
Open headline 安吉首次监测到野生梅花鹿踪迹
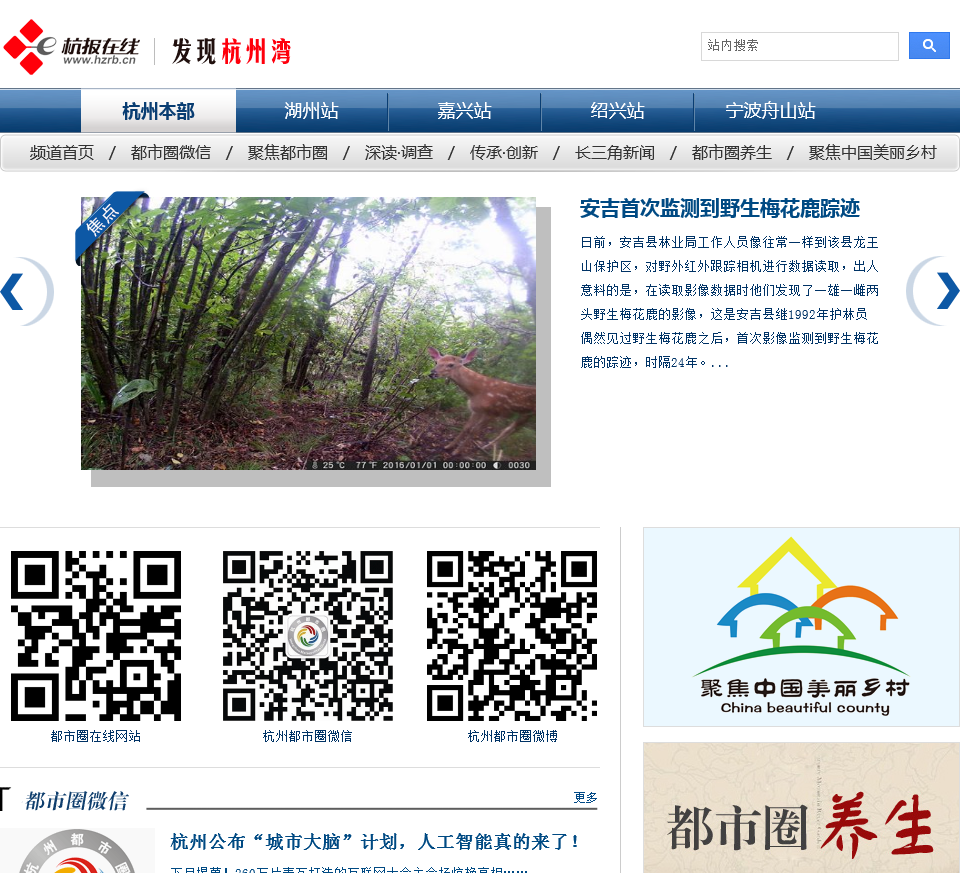[x=719, y=209]
